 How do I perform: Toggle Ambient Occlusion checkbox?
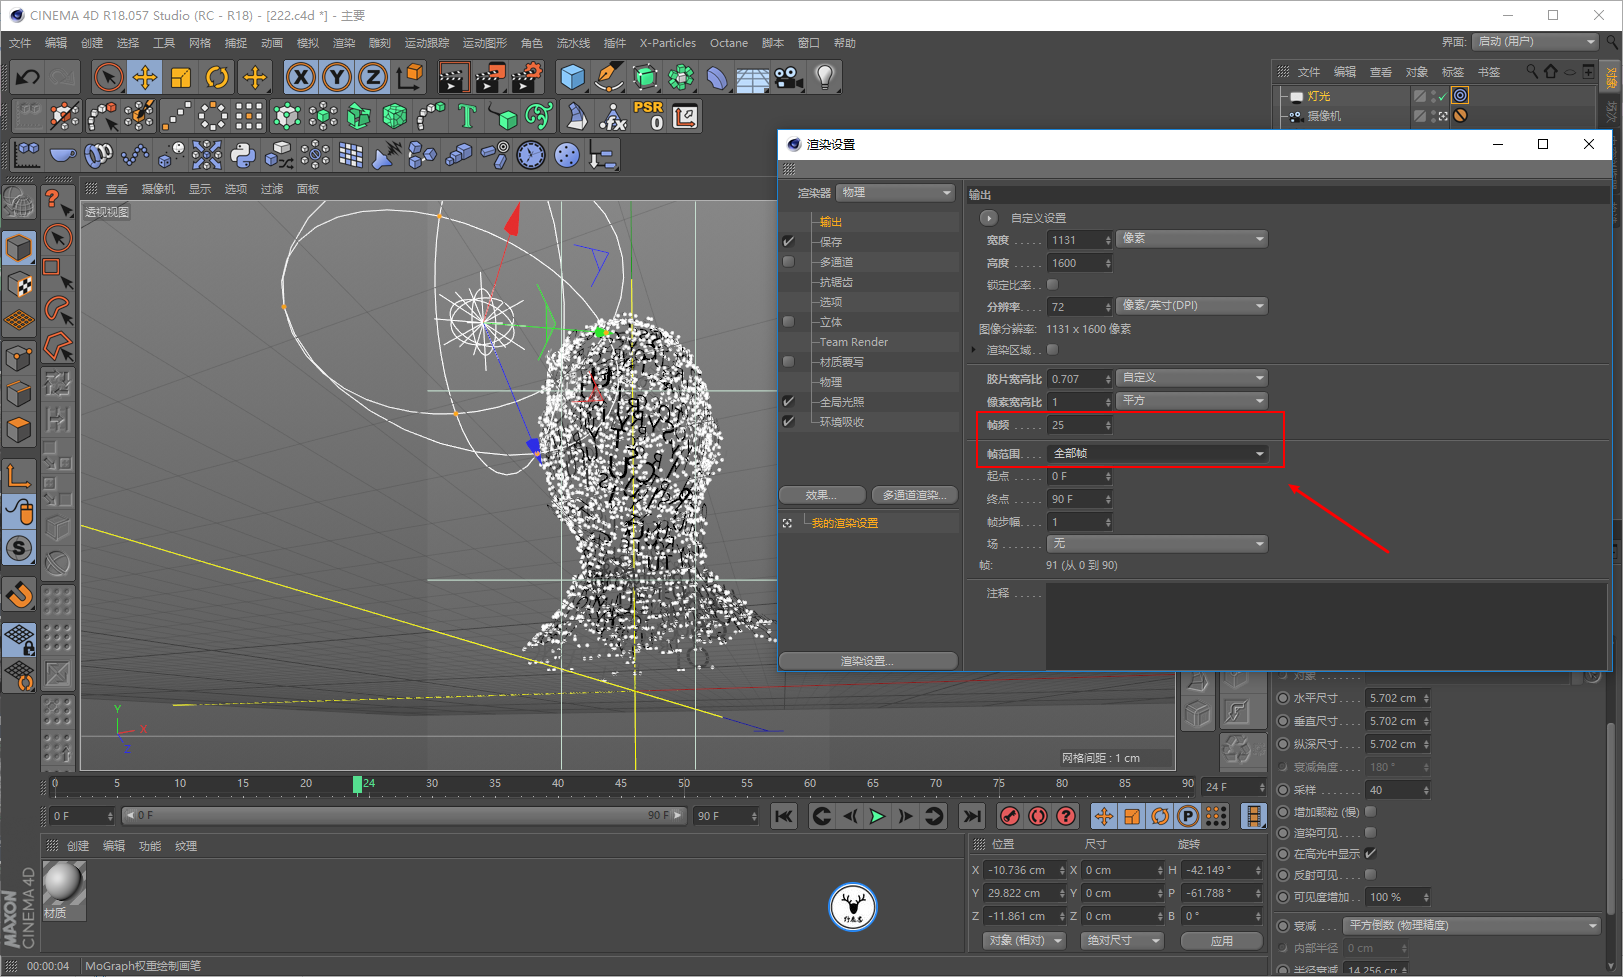pyautogui.click(x=788, y=422)
